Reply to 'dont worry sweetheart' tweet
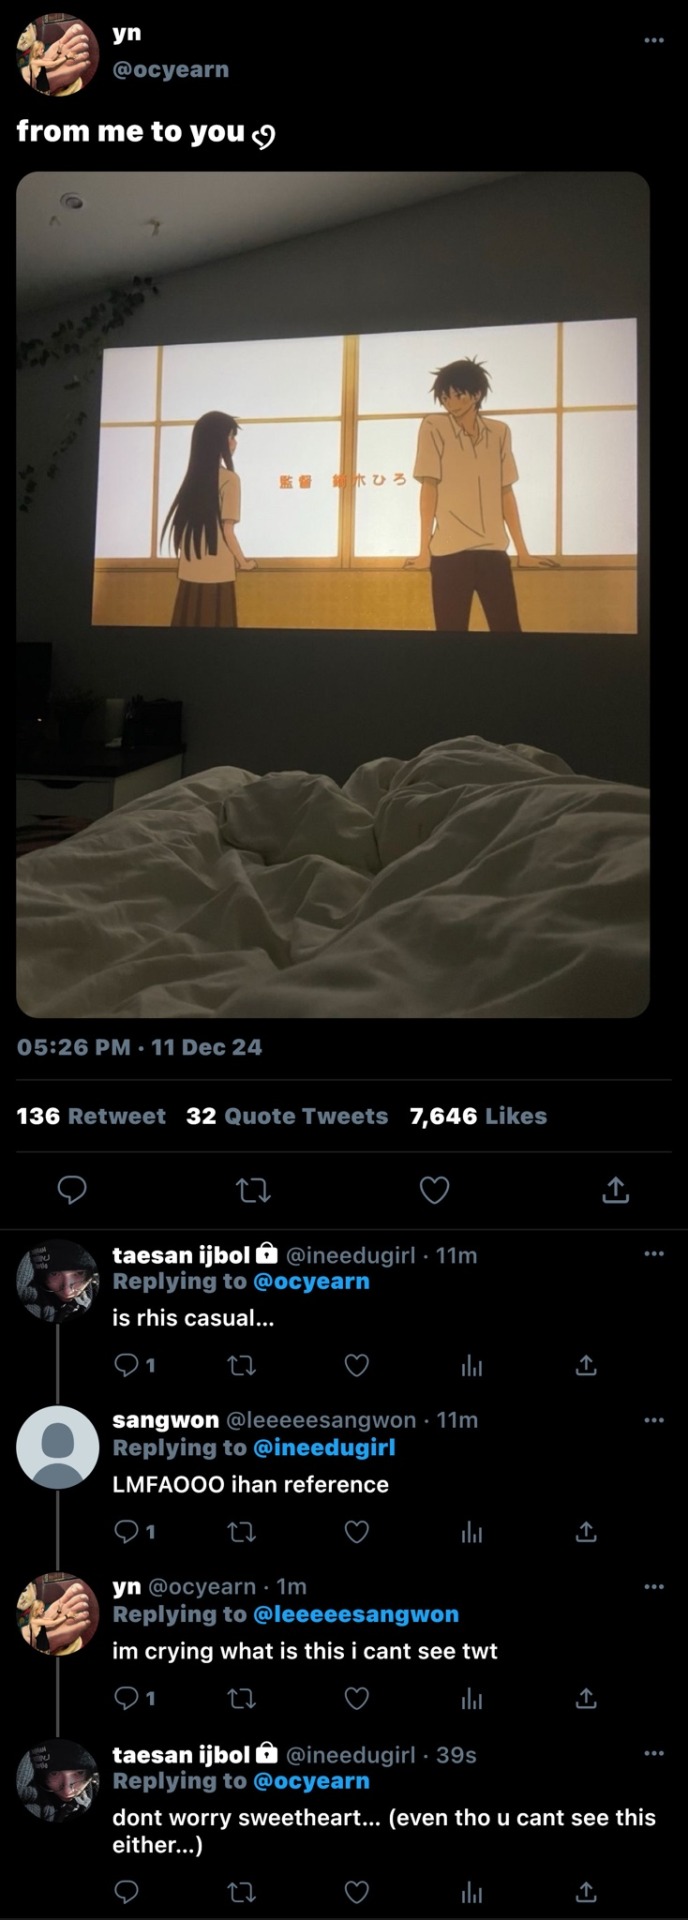 127,1891
